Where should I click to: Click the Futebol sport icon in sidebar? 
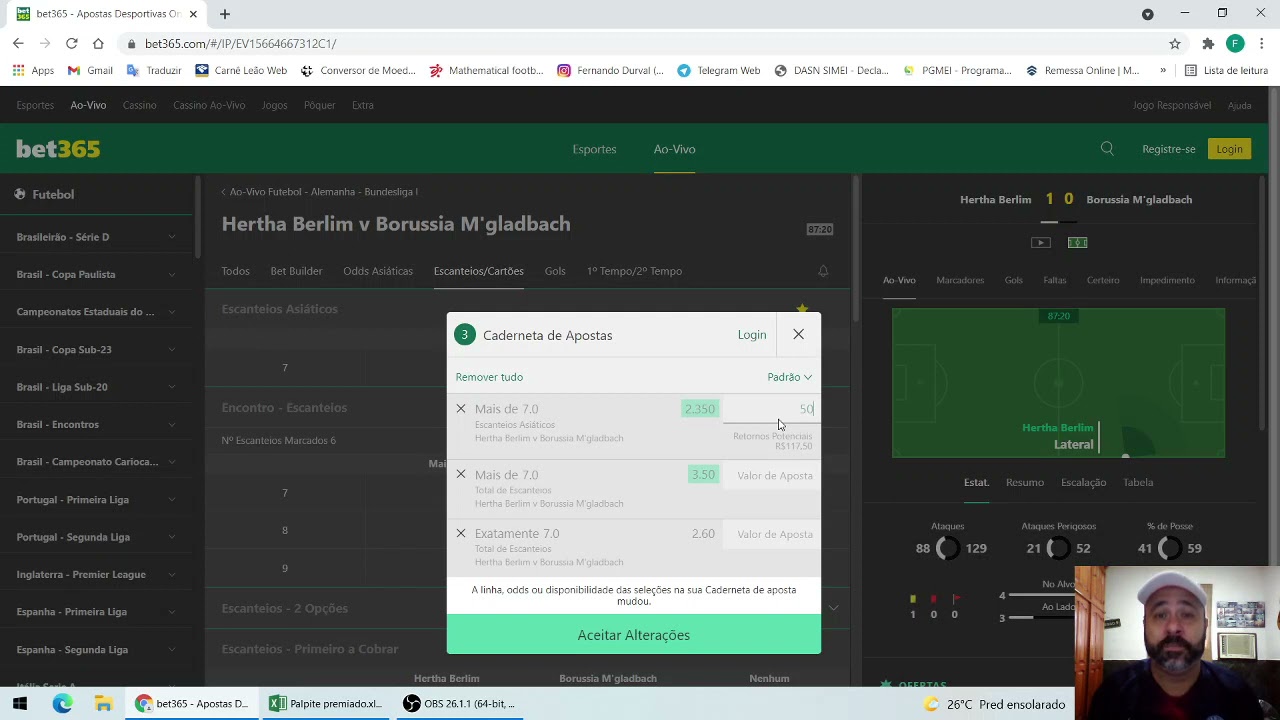click(x=20, y=194)
